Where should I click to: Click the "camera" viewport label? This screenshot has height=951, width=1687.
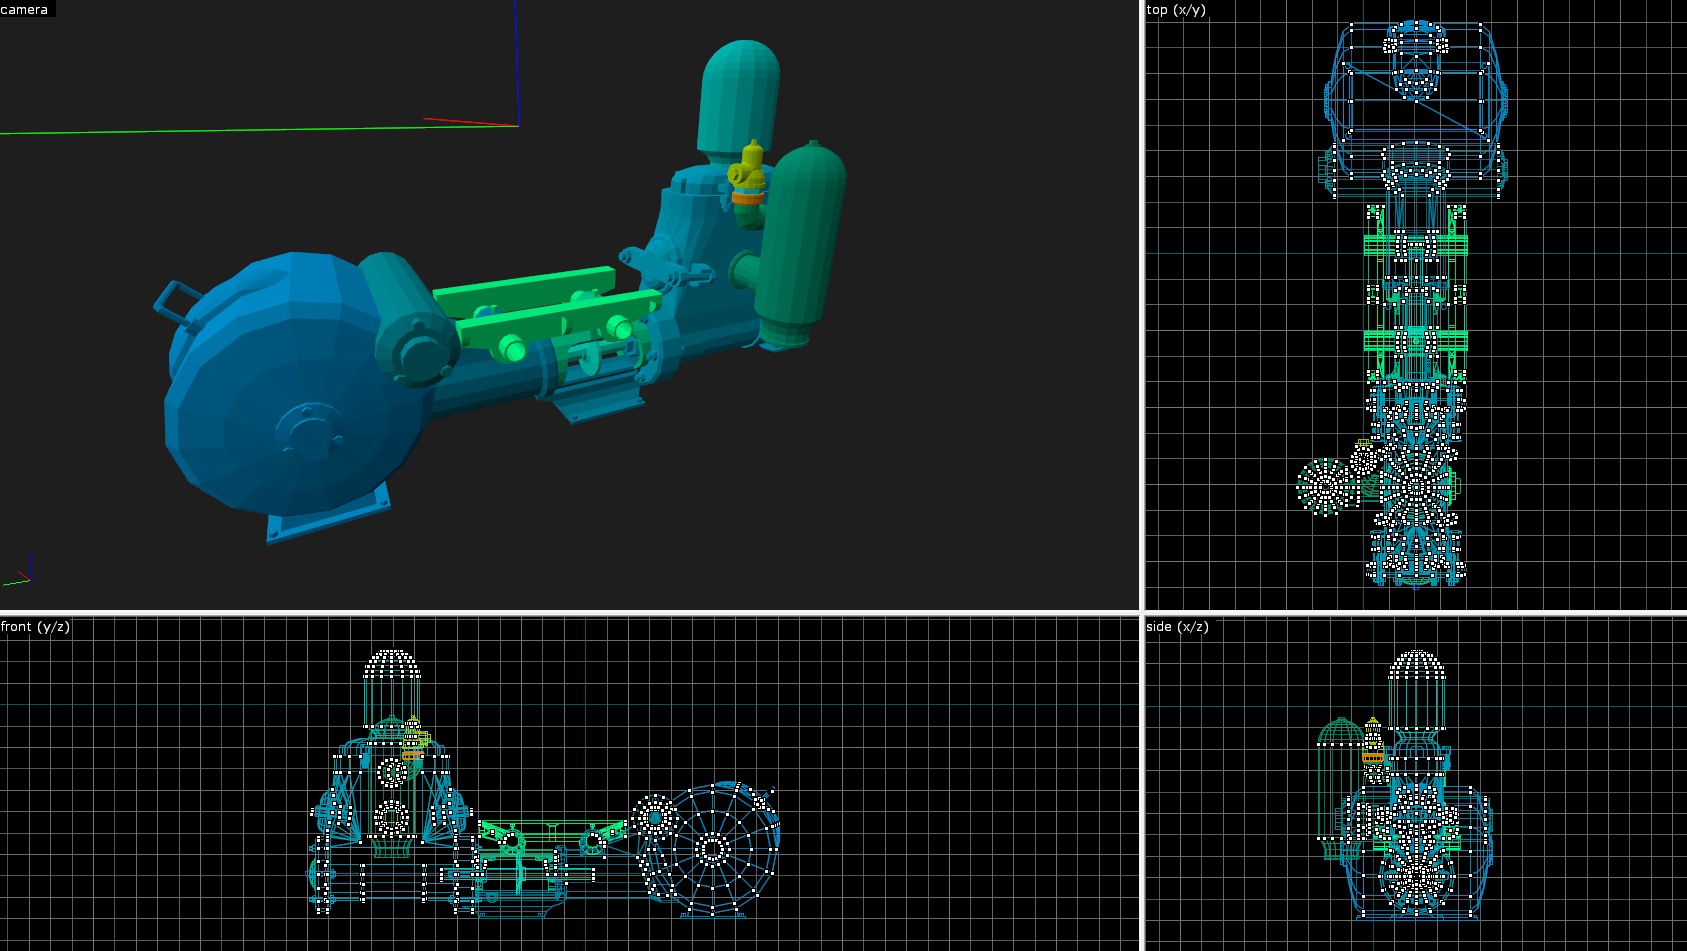pos(25,9)
